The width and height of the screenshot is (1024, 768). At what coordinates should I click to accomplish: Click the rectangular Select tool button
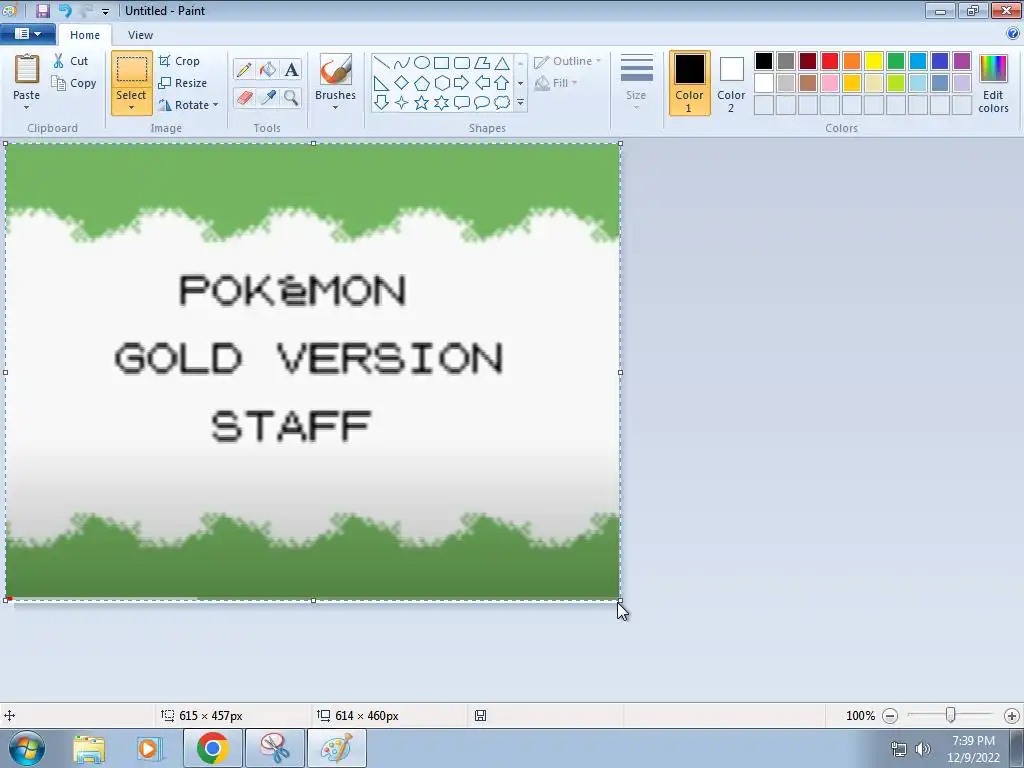131,69
